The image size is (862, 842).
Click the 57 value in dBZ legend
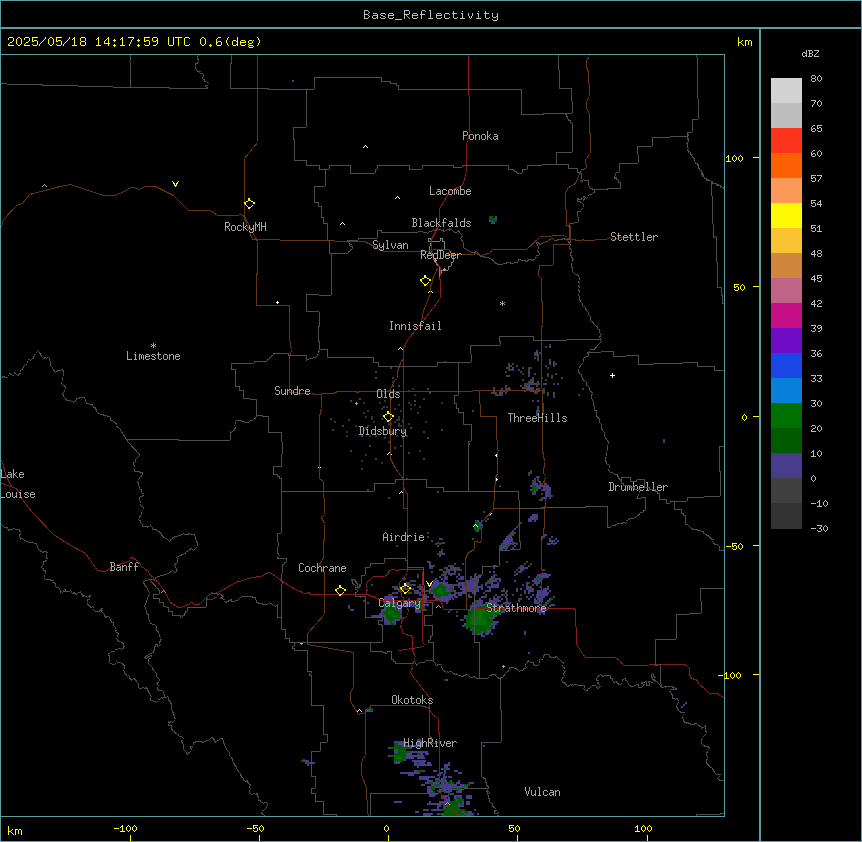[x=816, y=179]
